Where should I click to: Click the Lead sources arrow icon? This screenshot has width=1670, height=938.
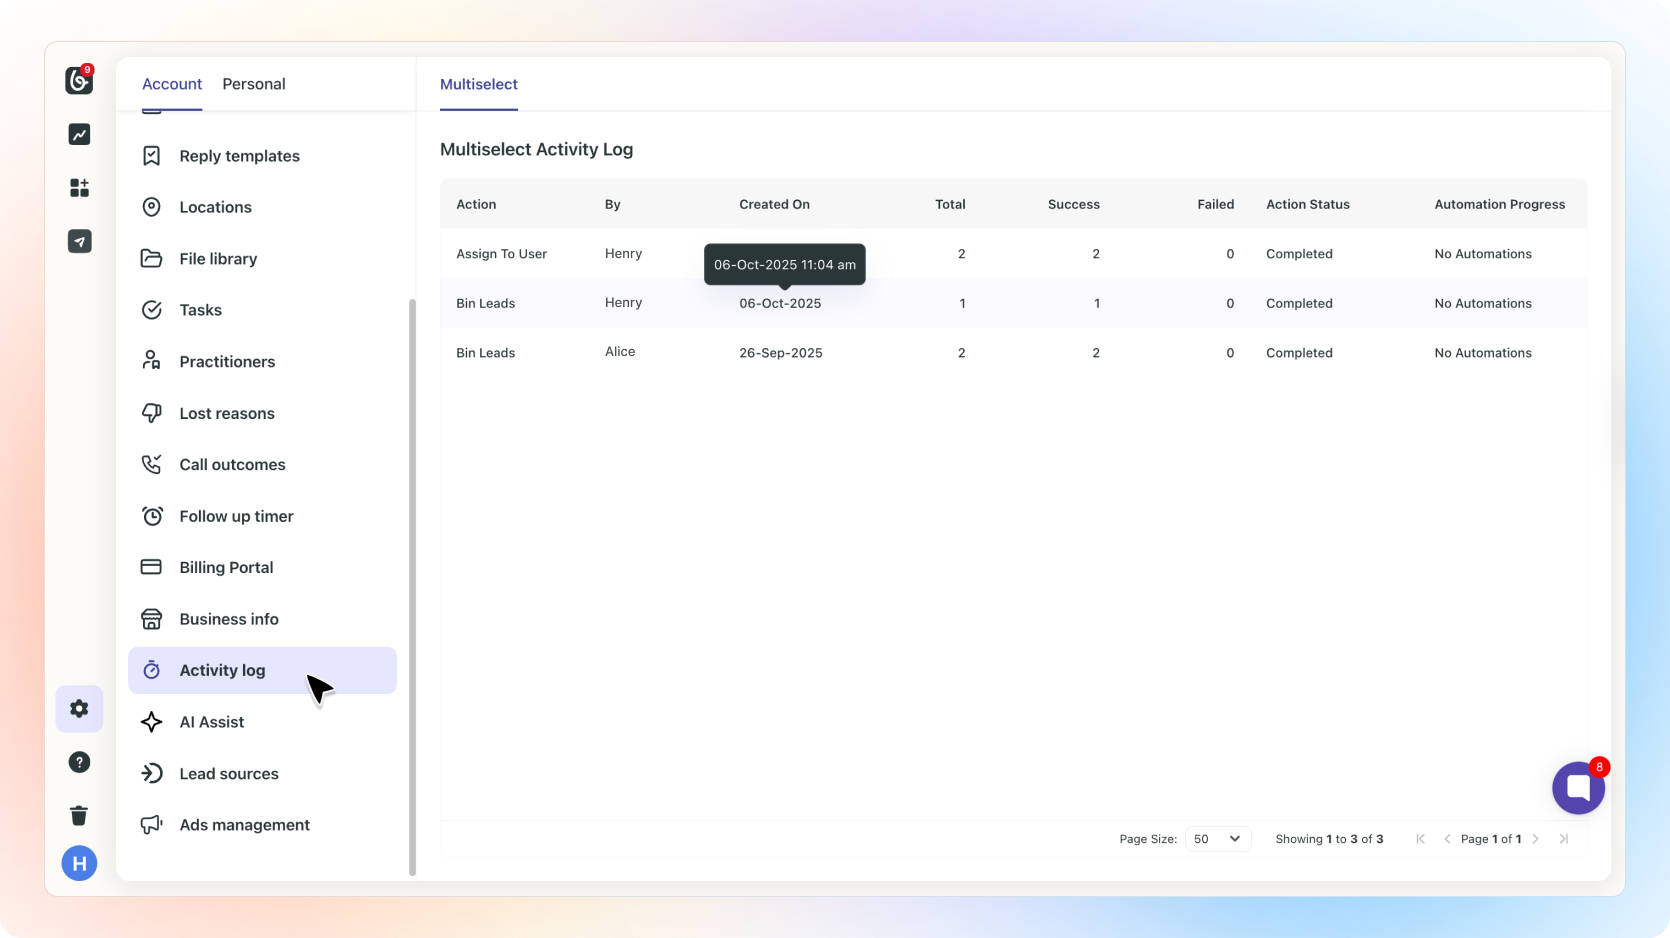152,773
